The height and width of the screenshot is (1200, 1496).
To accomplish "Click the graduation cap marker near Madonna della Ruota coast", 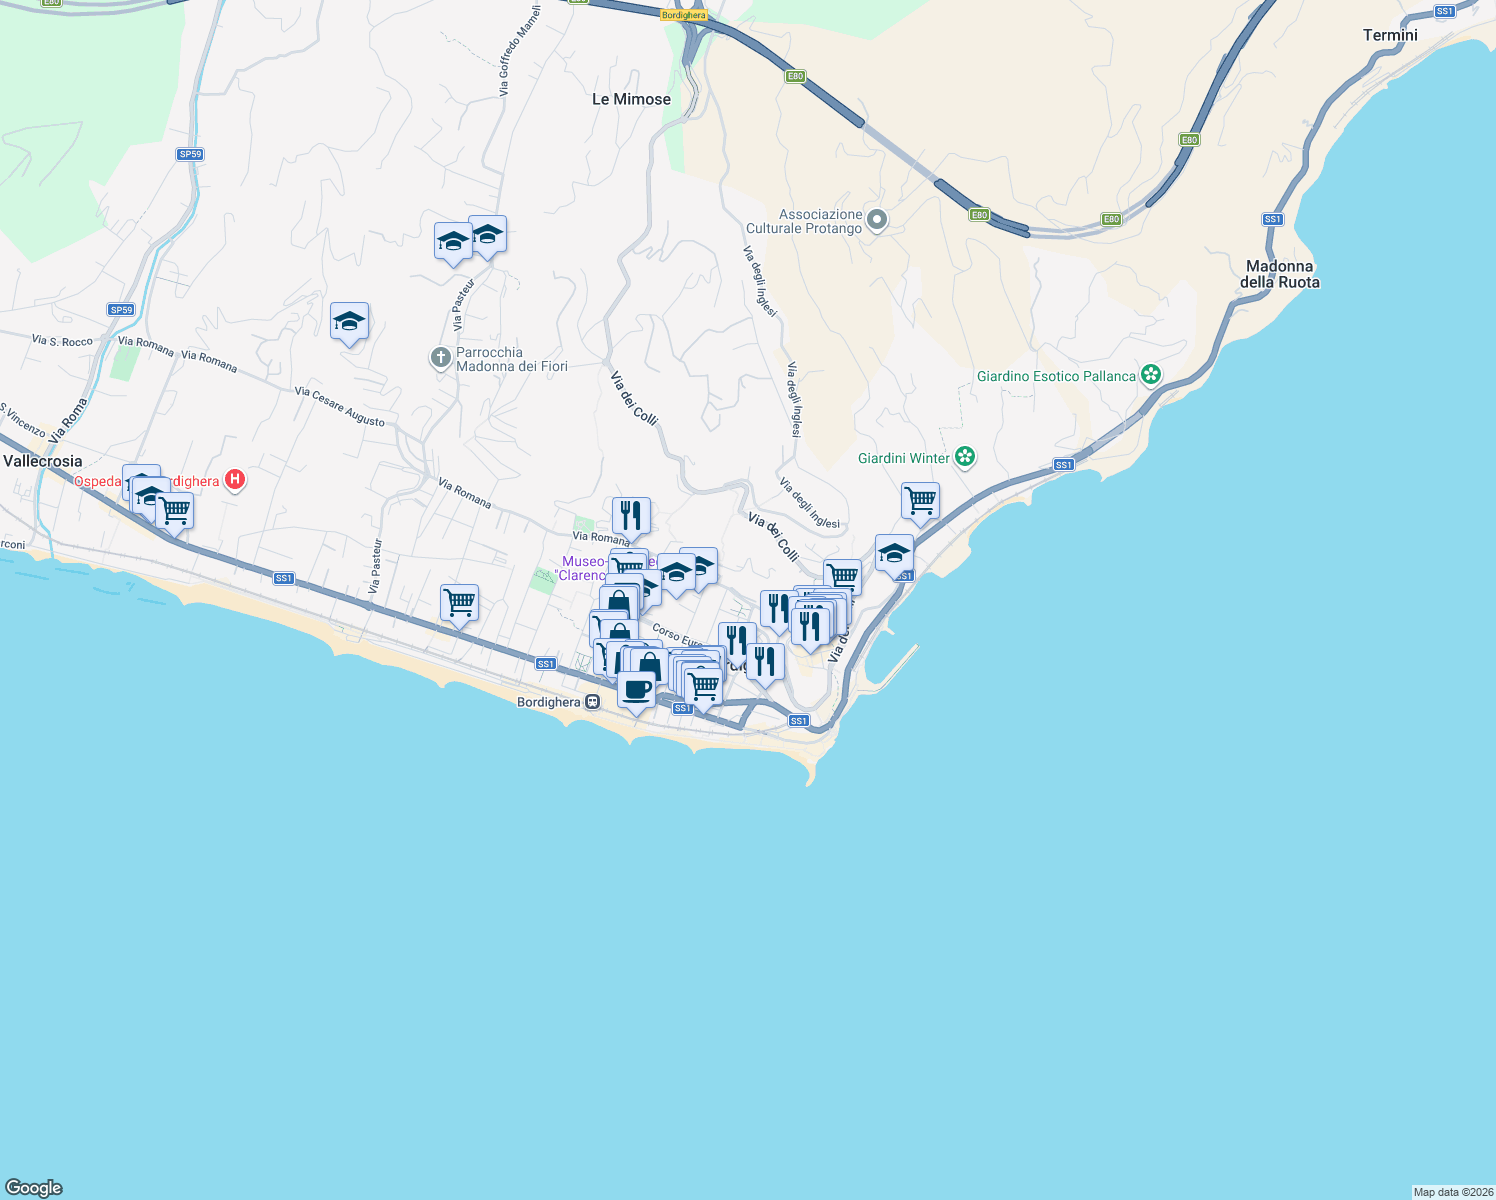I will pyautogui.click(x=894, y=552).
